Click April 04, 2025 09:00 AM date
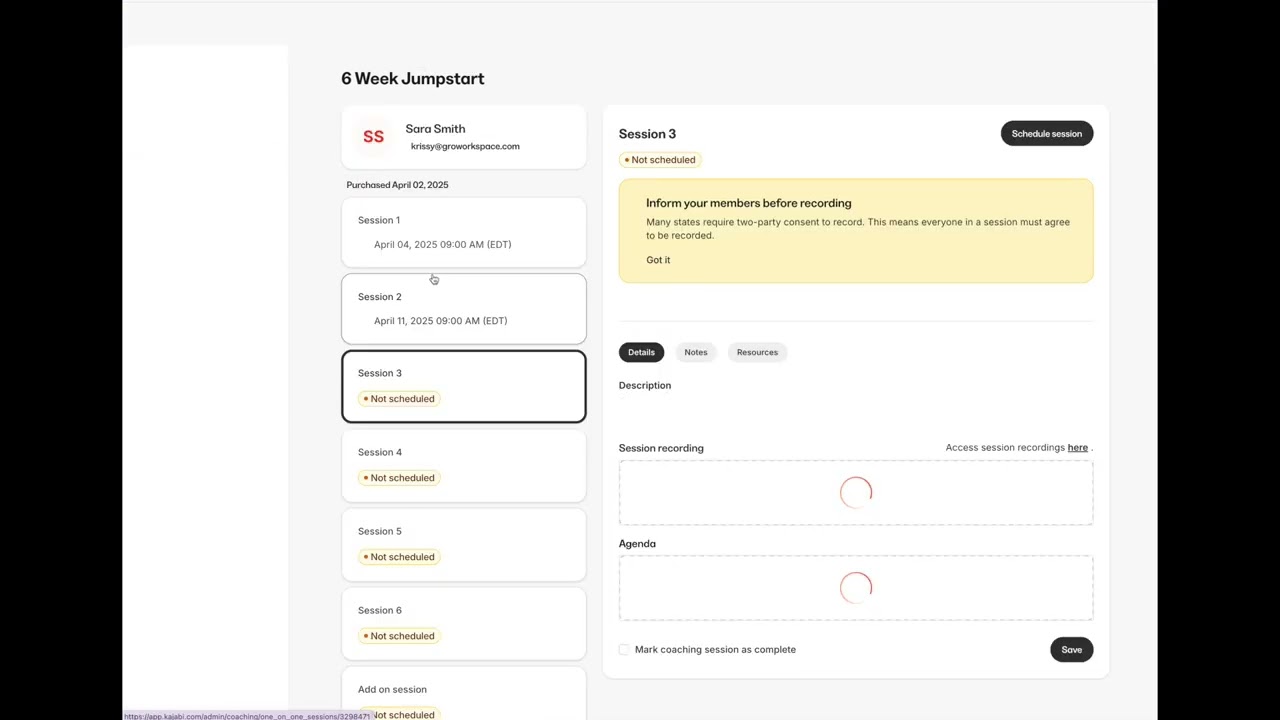The image size is (1280, 720). tap(442, 245)
